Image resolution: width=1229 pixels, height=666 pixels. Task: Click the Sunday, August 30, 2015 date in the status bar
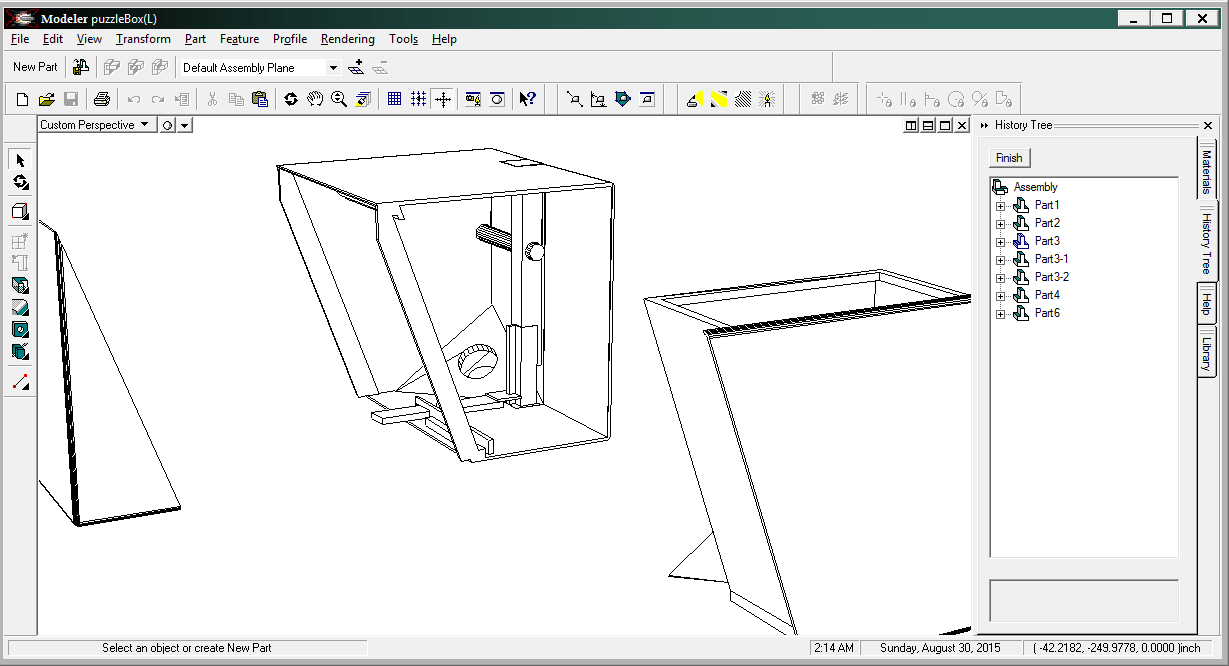940,648
